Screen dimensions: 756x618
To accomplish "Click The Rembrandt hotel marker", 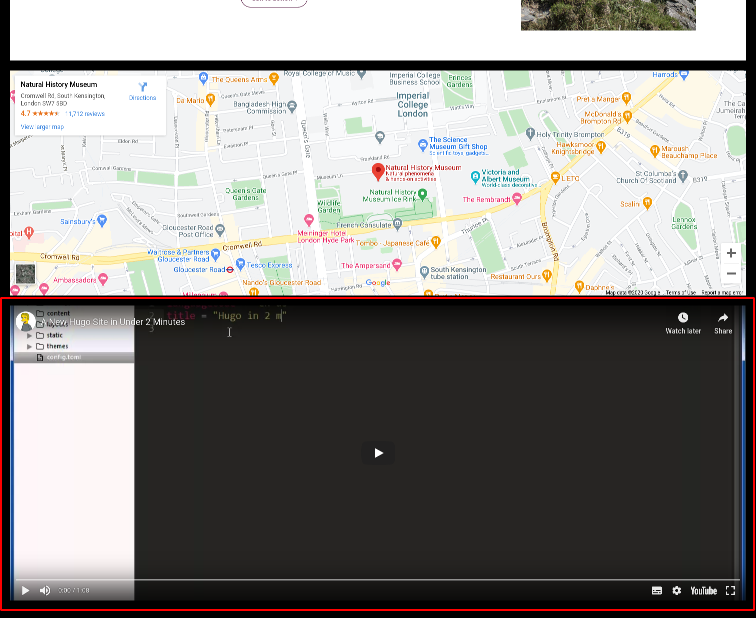I will (x=516, y=198).
